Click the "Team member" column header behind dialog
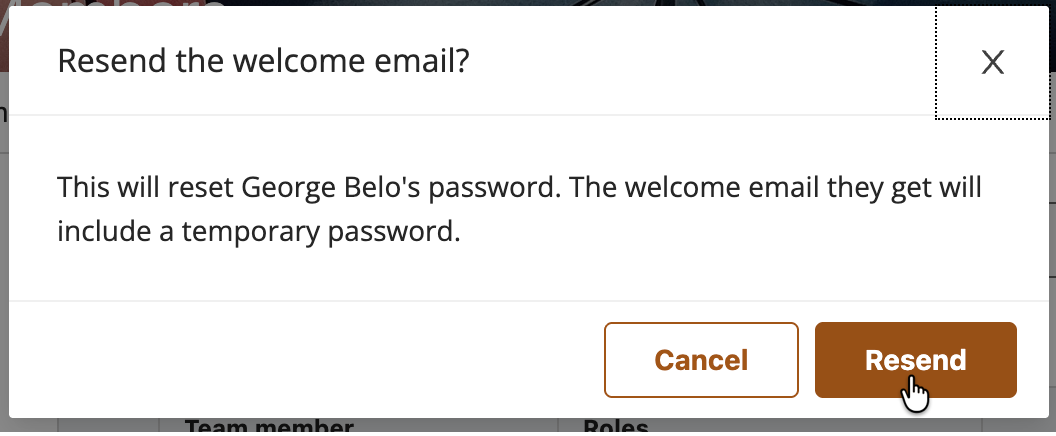1056x436 pixels. [x=268, y=428]
